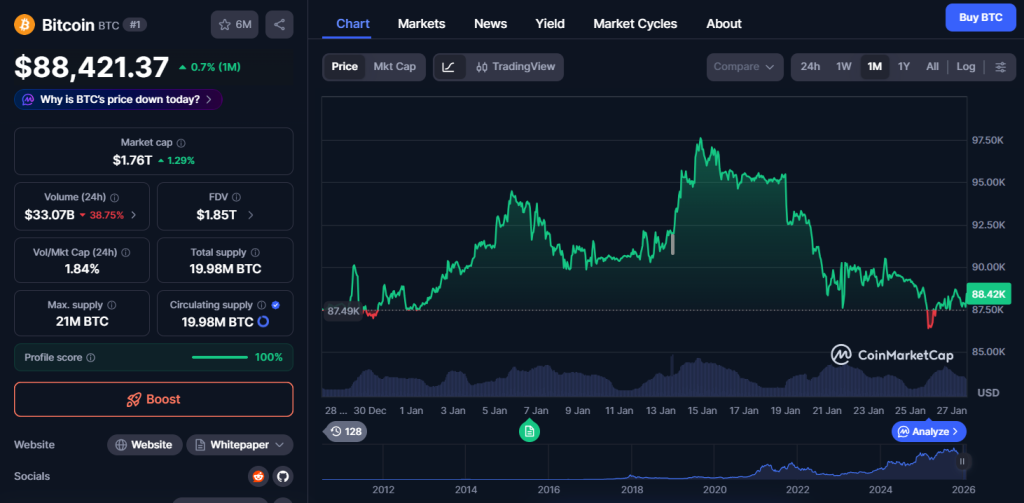Click the Boost button

pyautogui.click(x=153, y=399)
